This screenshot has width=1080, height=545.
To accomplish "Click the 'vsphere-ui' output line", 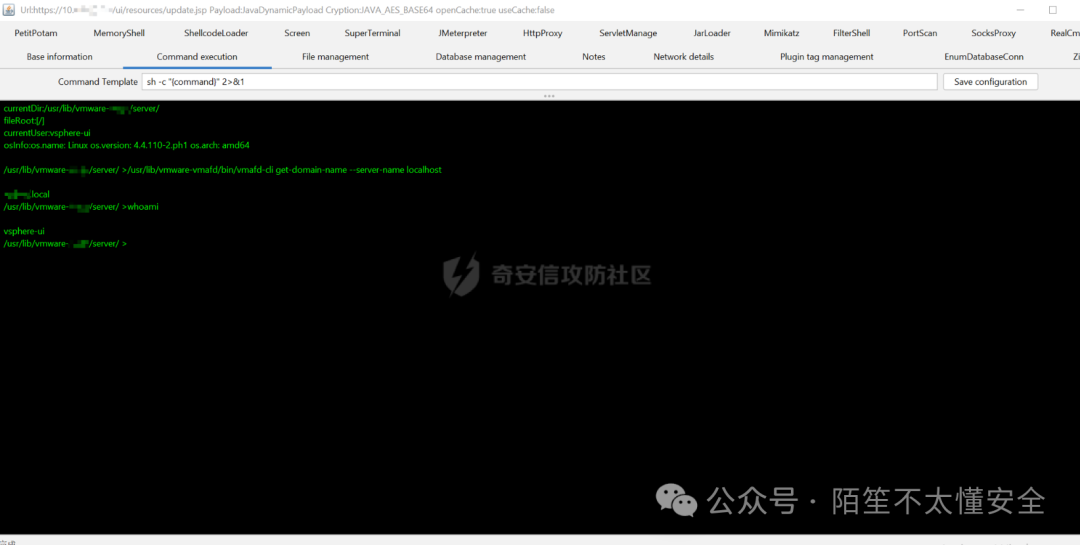I will pyautogui.click(x=24, y=232).
